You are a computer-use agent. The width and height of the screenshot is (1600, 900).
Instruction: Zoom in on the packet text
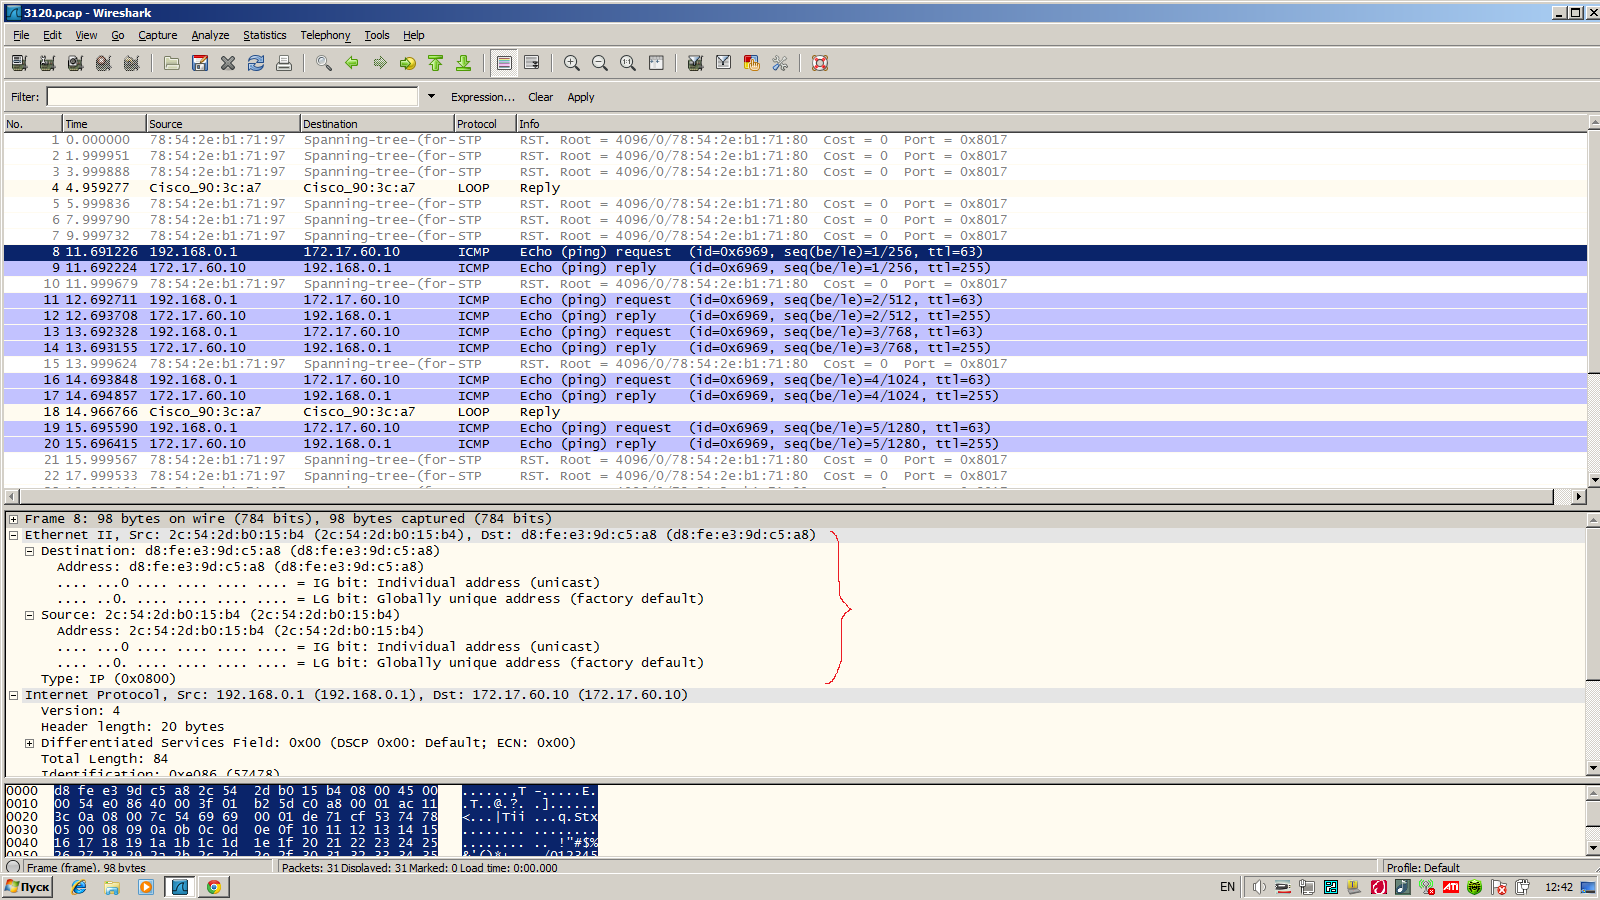[x=572, y=63]
